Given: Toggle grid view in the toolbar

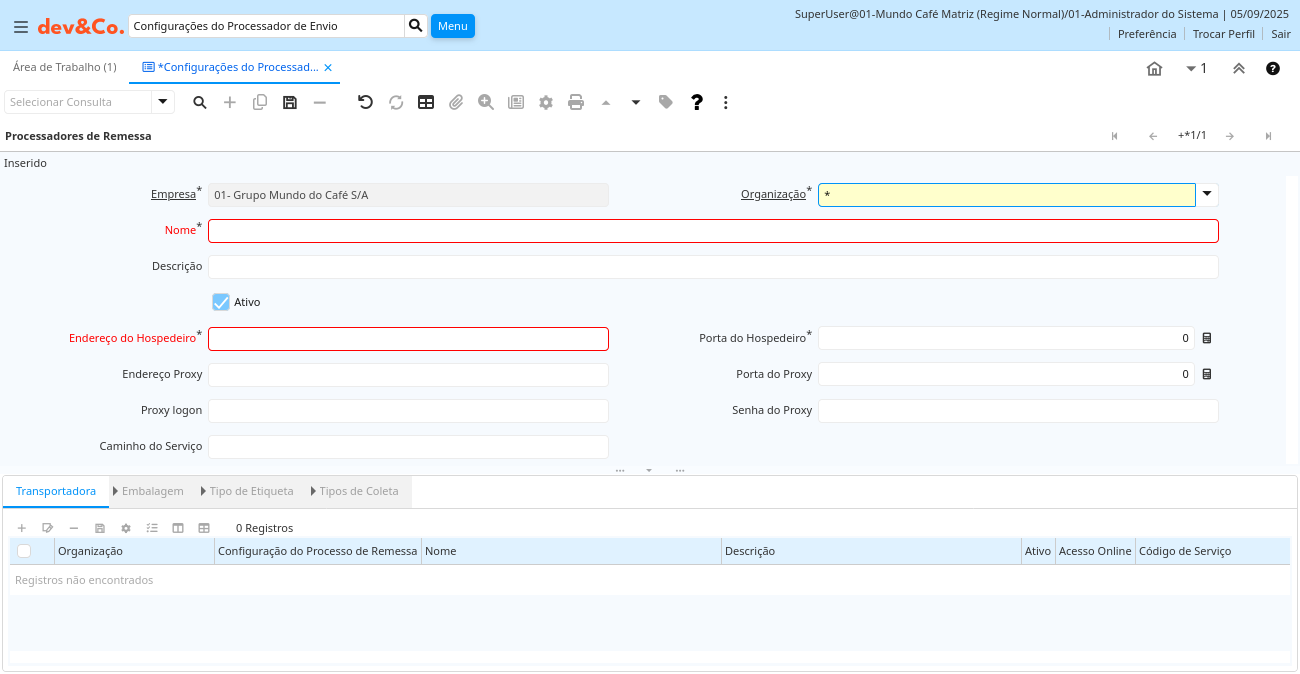Looking at the screenshot, I should click(426, 102).
